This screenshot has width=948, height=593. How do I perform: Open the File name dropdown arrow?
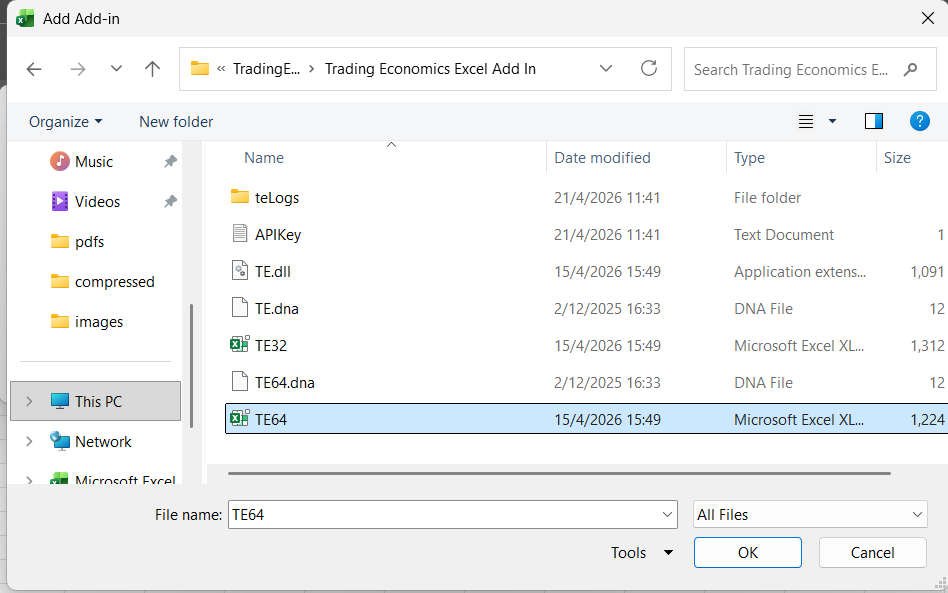[x=667, y=514]
